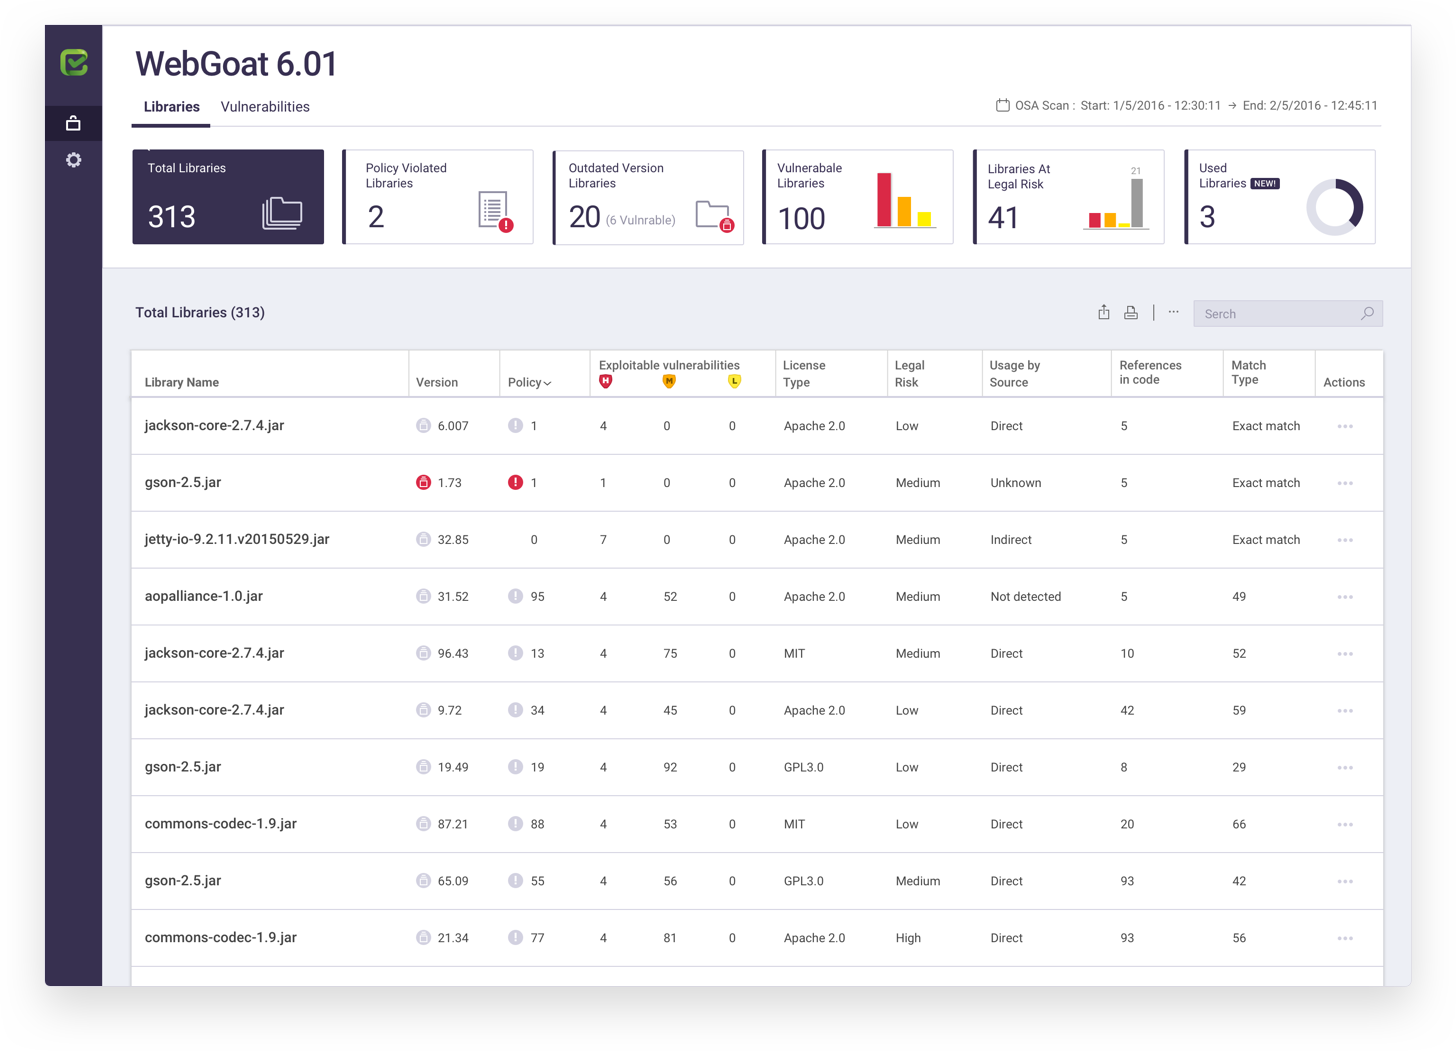Click policy alert icon beside 95

[515, 596]
